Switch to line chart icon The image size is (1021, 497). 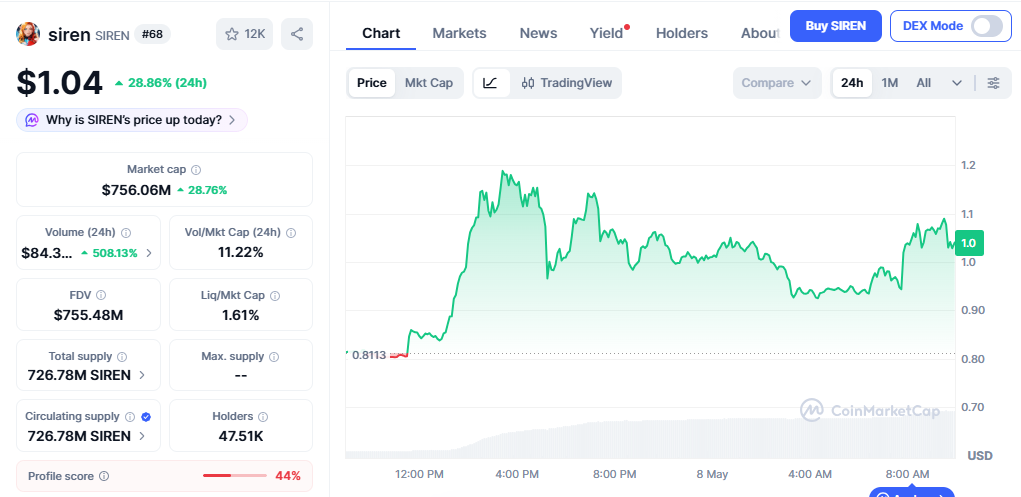pyautogui.click(x=491, y=83)
